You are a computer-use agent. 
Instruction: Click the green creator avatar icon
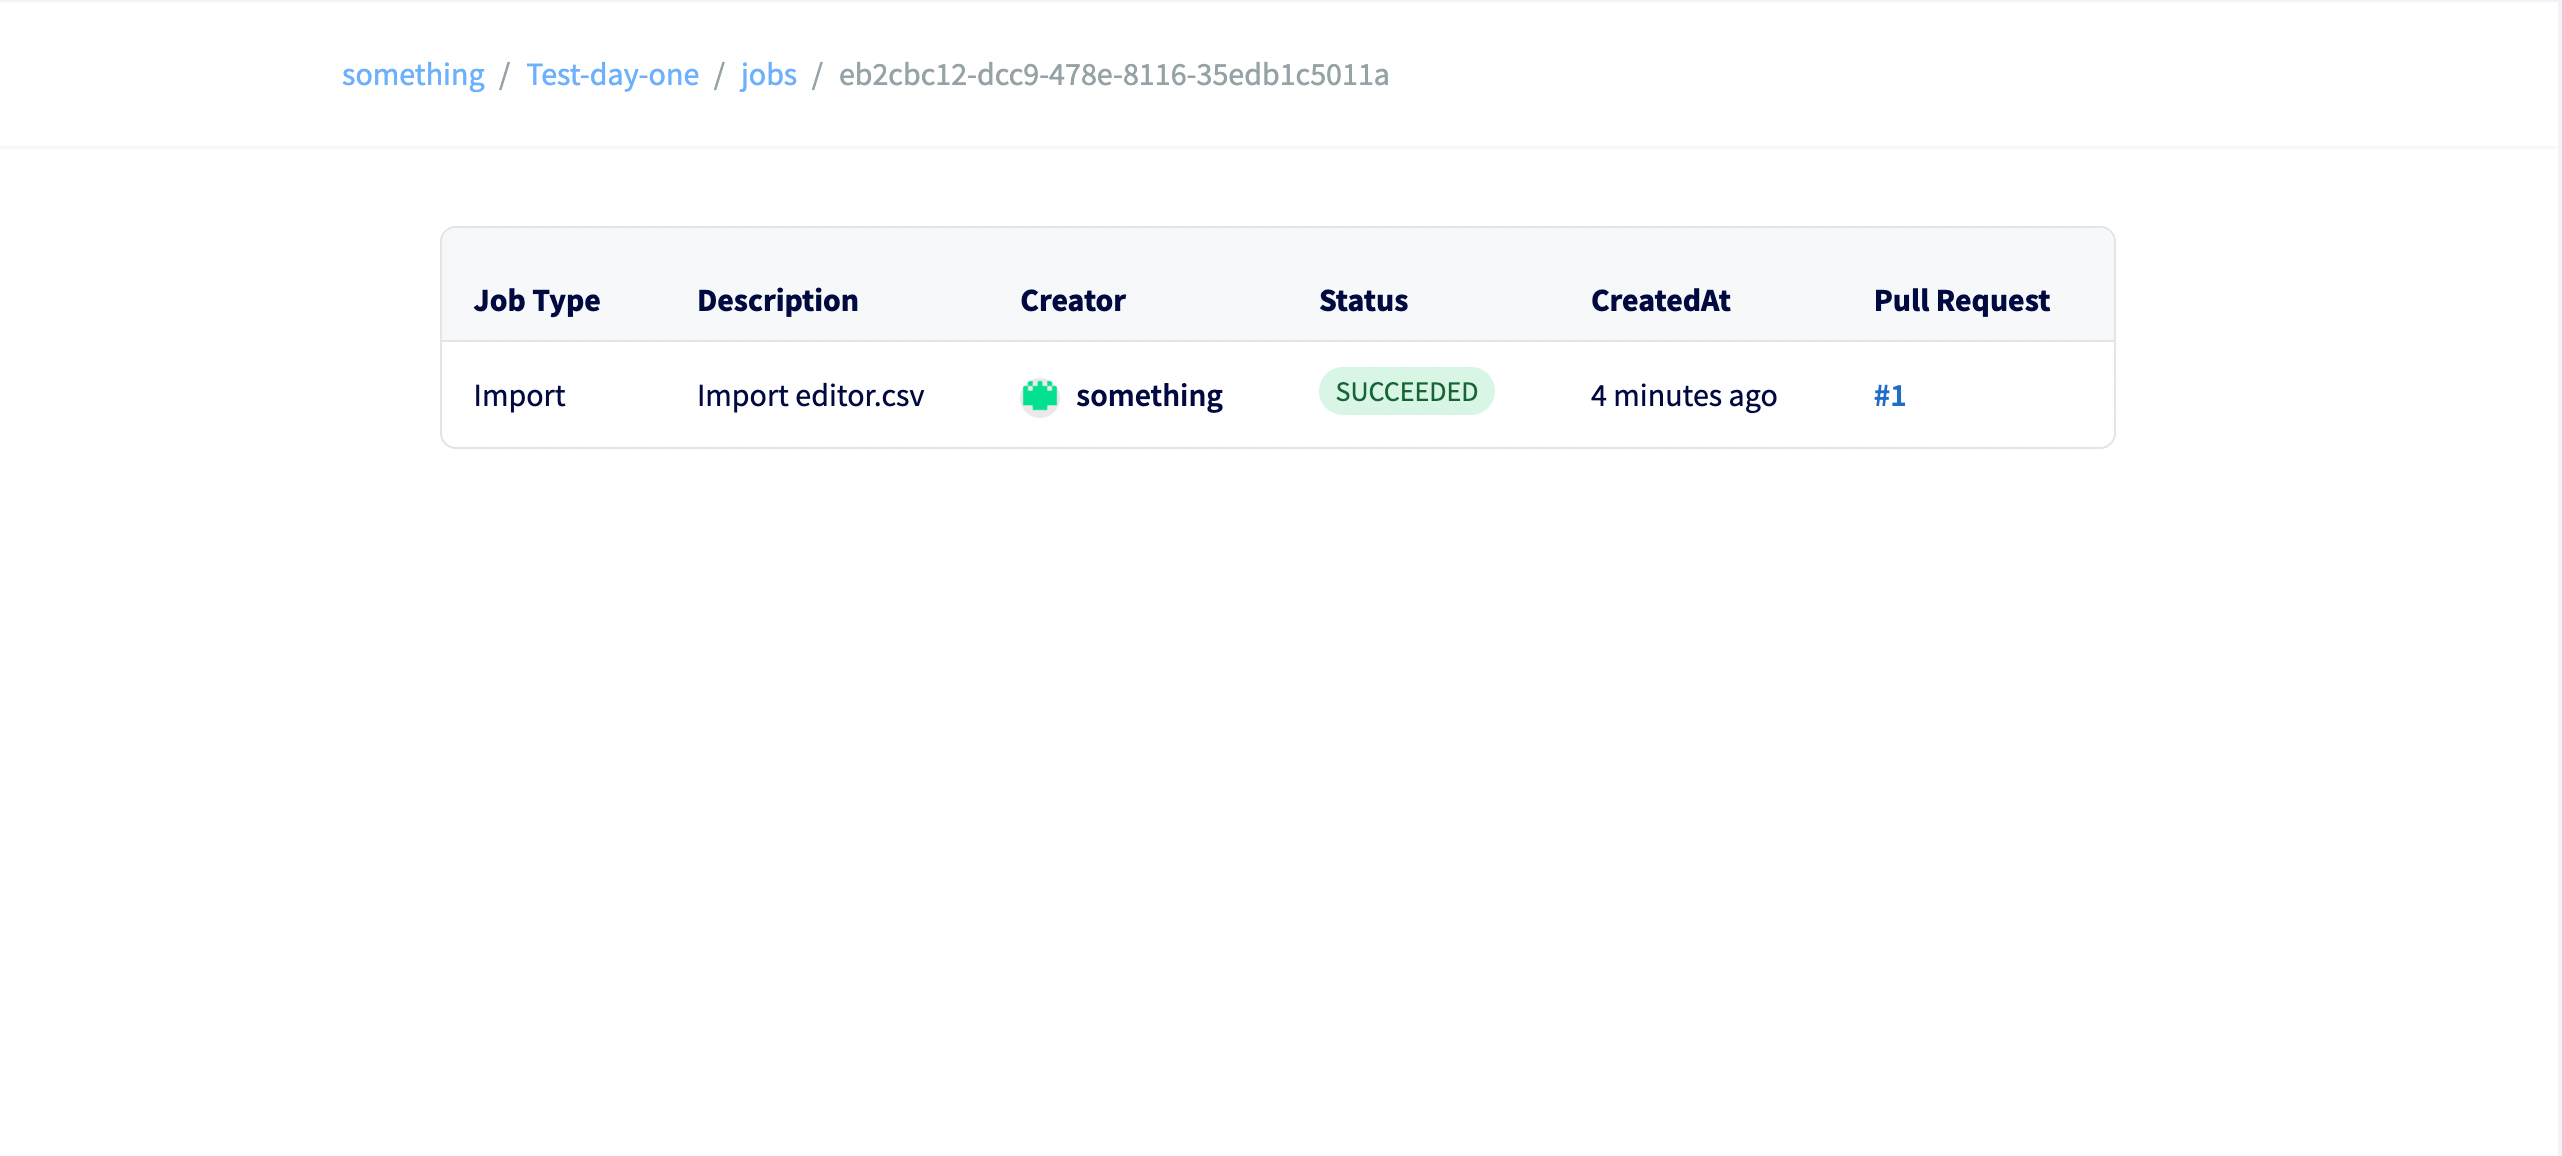point(1040,395)
